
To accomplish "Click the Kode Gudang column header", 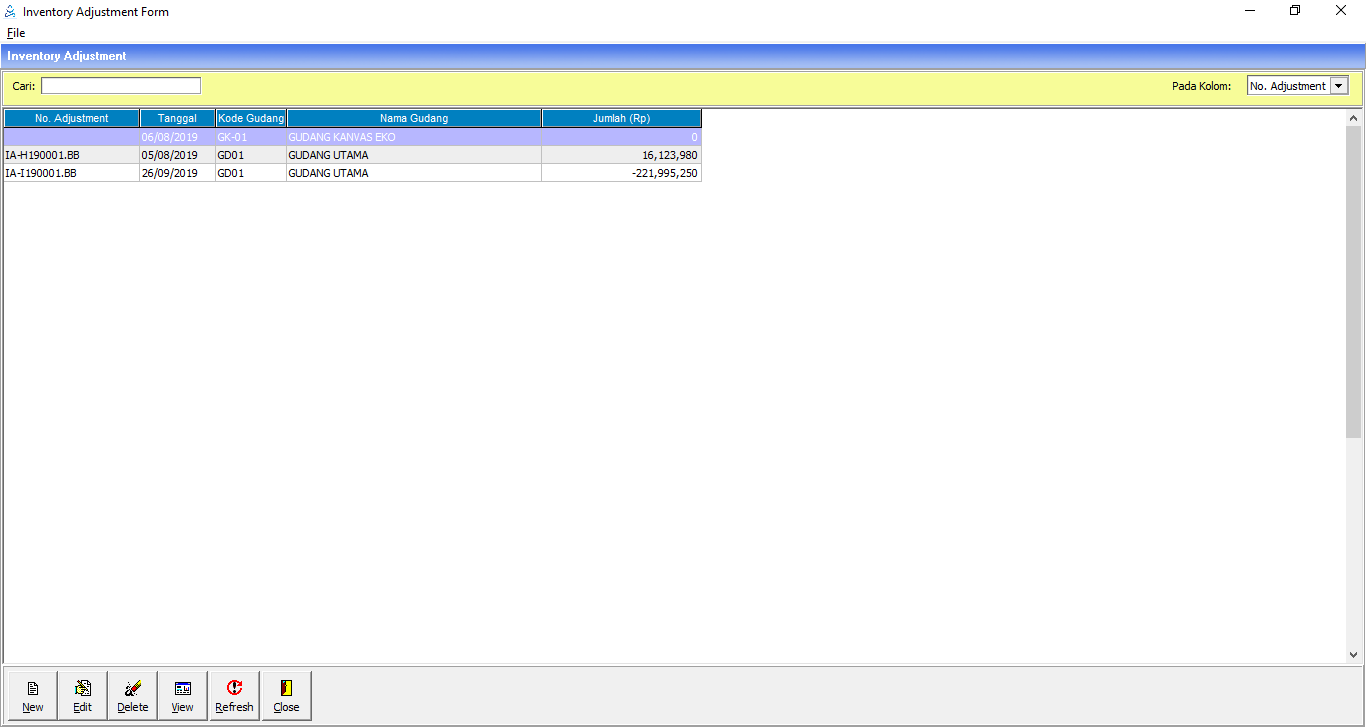I will 251,118.
